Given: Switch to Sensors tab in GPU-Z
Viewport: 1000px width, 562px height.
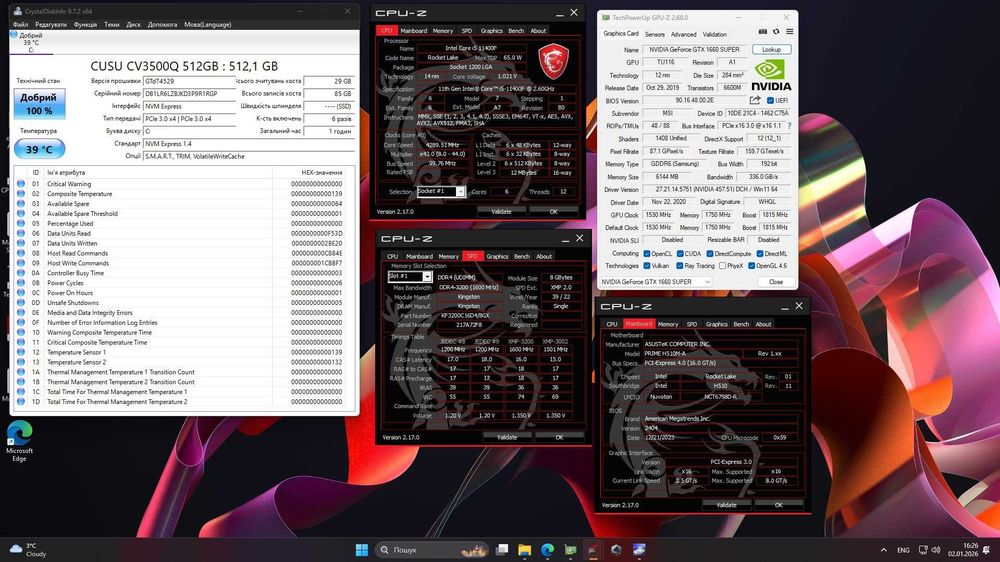Looking at the screenshot, I should point(654,34).
